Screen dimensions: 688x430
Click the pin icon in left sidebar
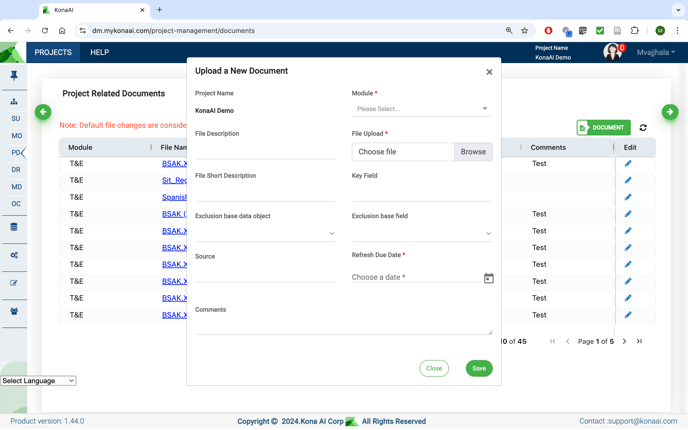tap(14, 76)
